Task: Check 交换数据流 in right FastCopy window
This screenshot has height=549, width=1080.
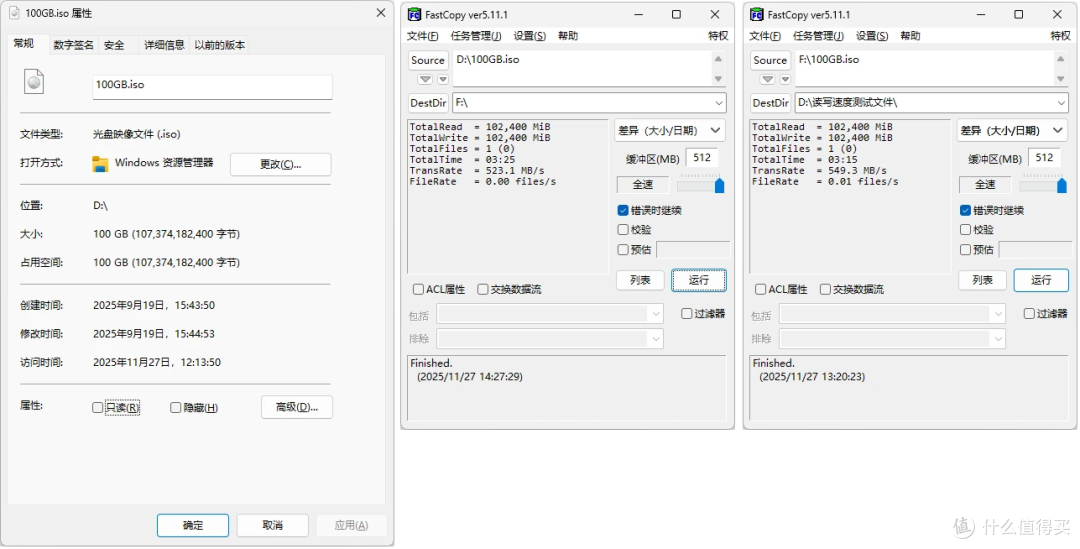Action: pos(825,289)
